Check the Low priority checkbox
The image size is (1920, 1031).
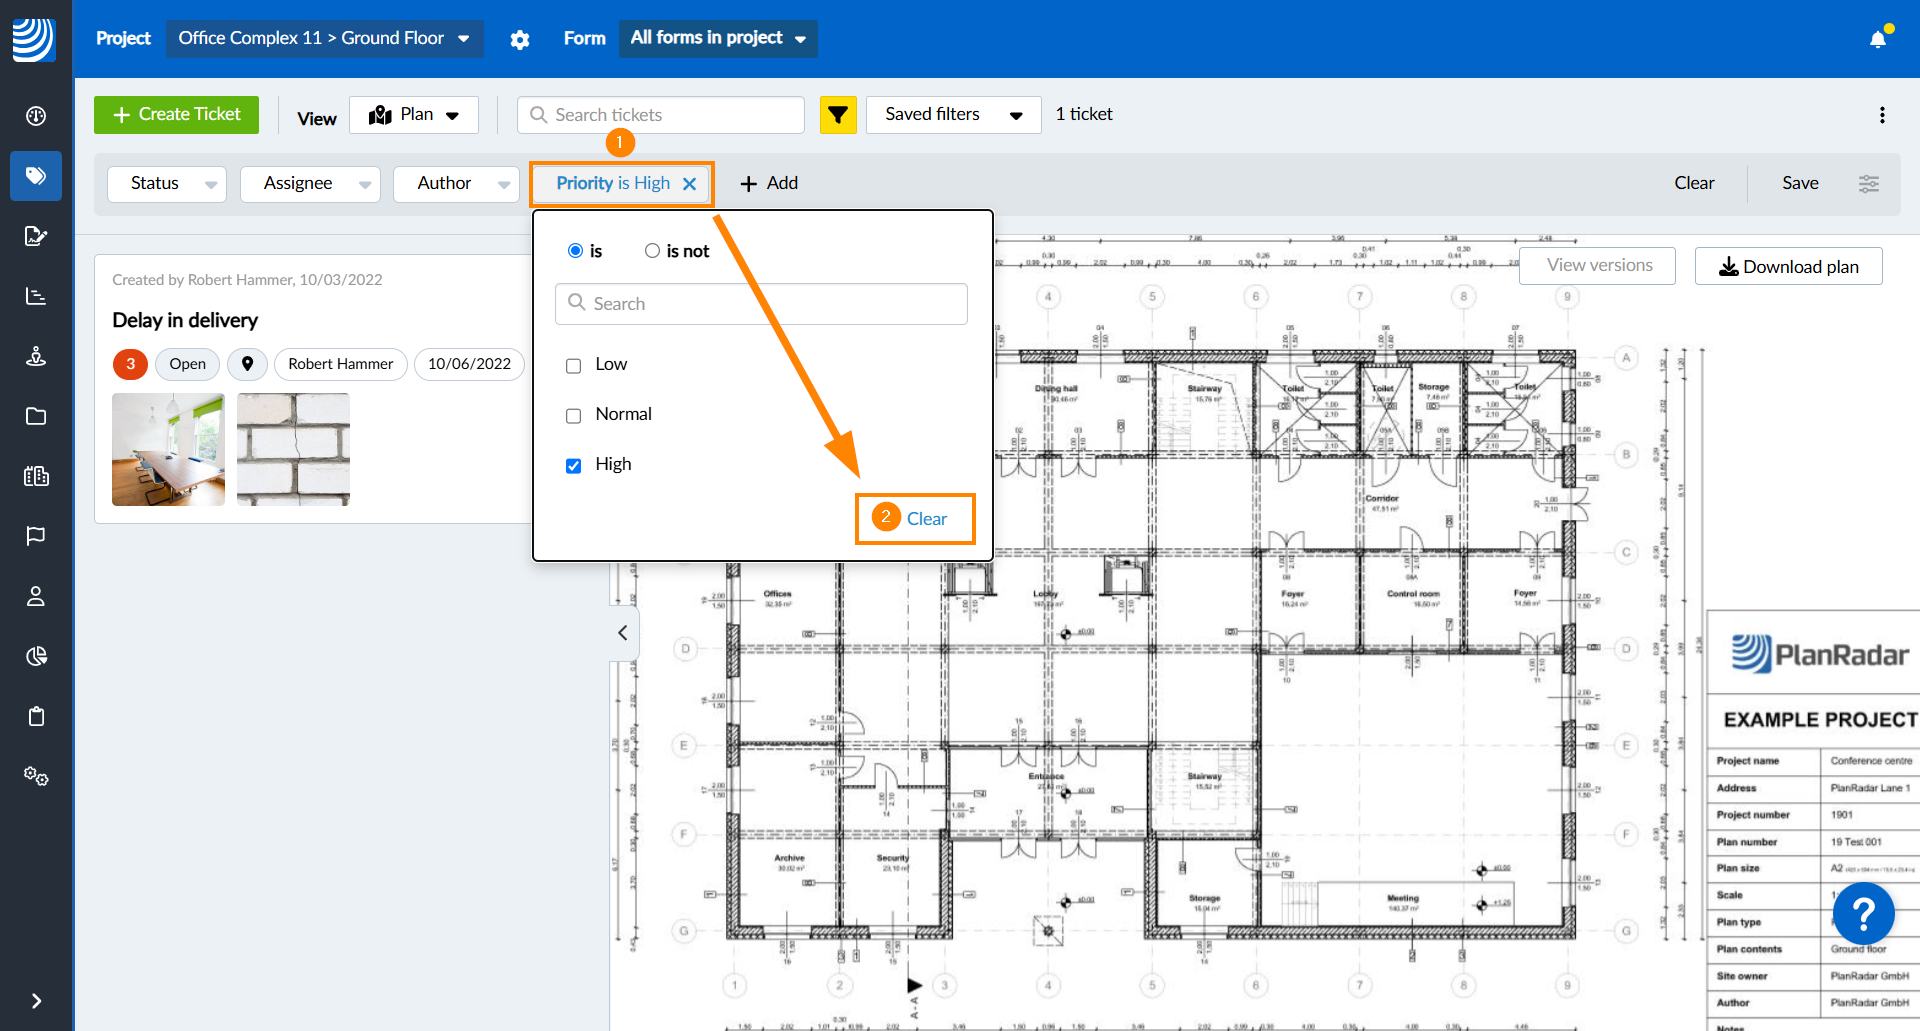coord(574,366)
